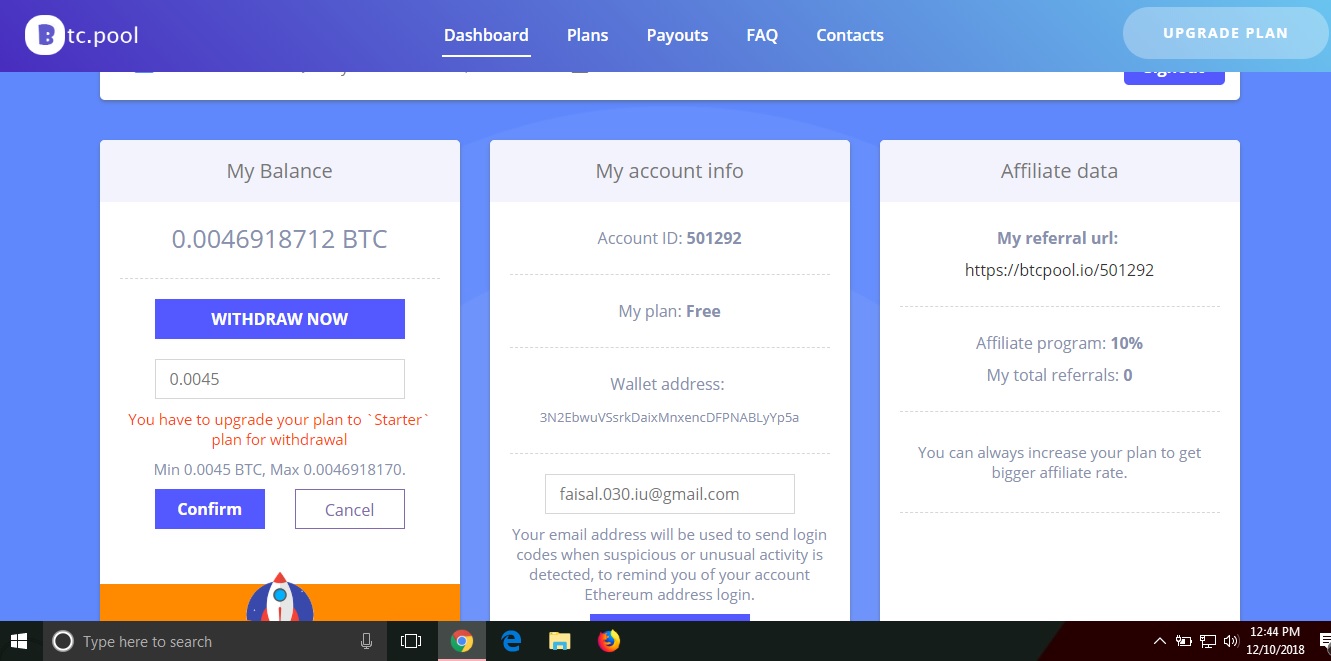Open Task View from the taskbar

410,642
